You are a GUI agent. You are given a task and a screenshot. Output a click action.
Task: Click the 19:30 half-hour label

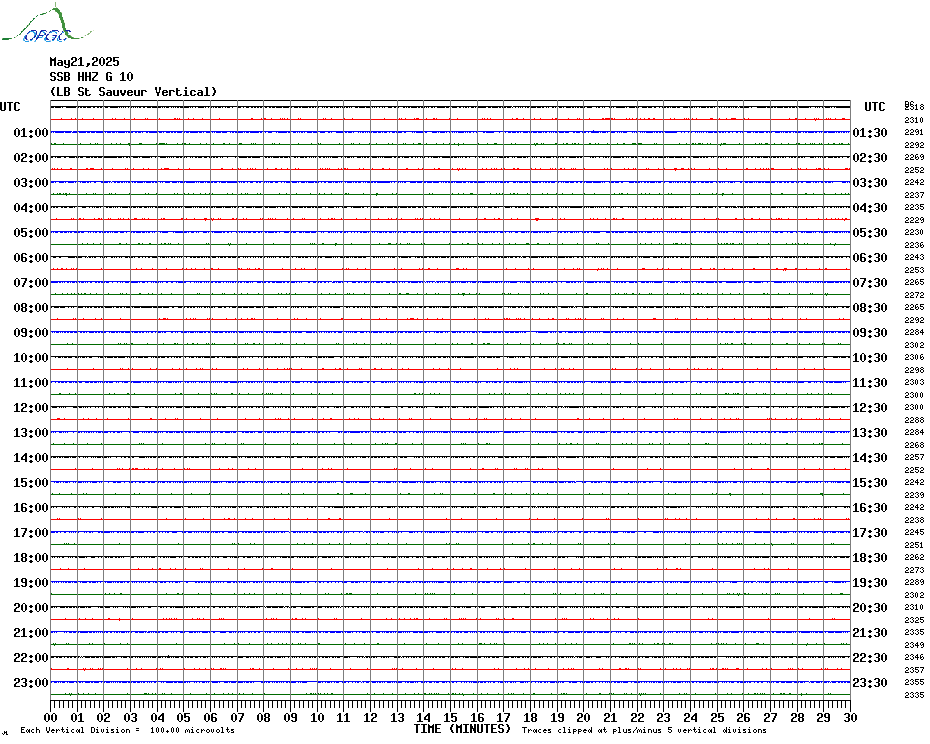point(870,583)
